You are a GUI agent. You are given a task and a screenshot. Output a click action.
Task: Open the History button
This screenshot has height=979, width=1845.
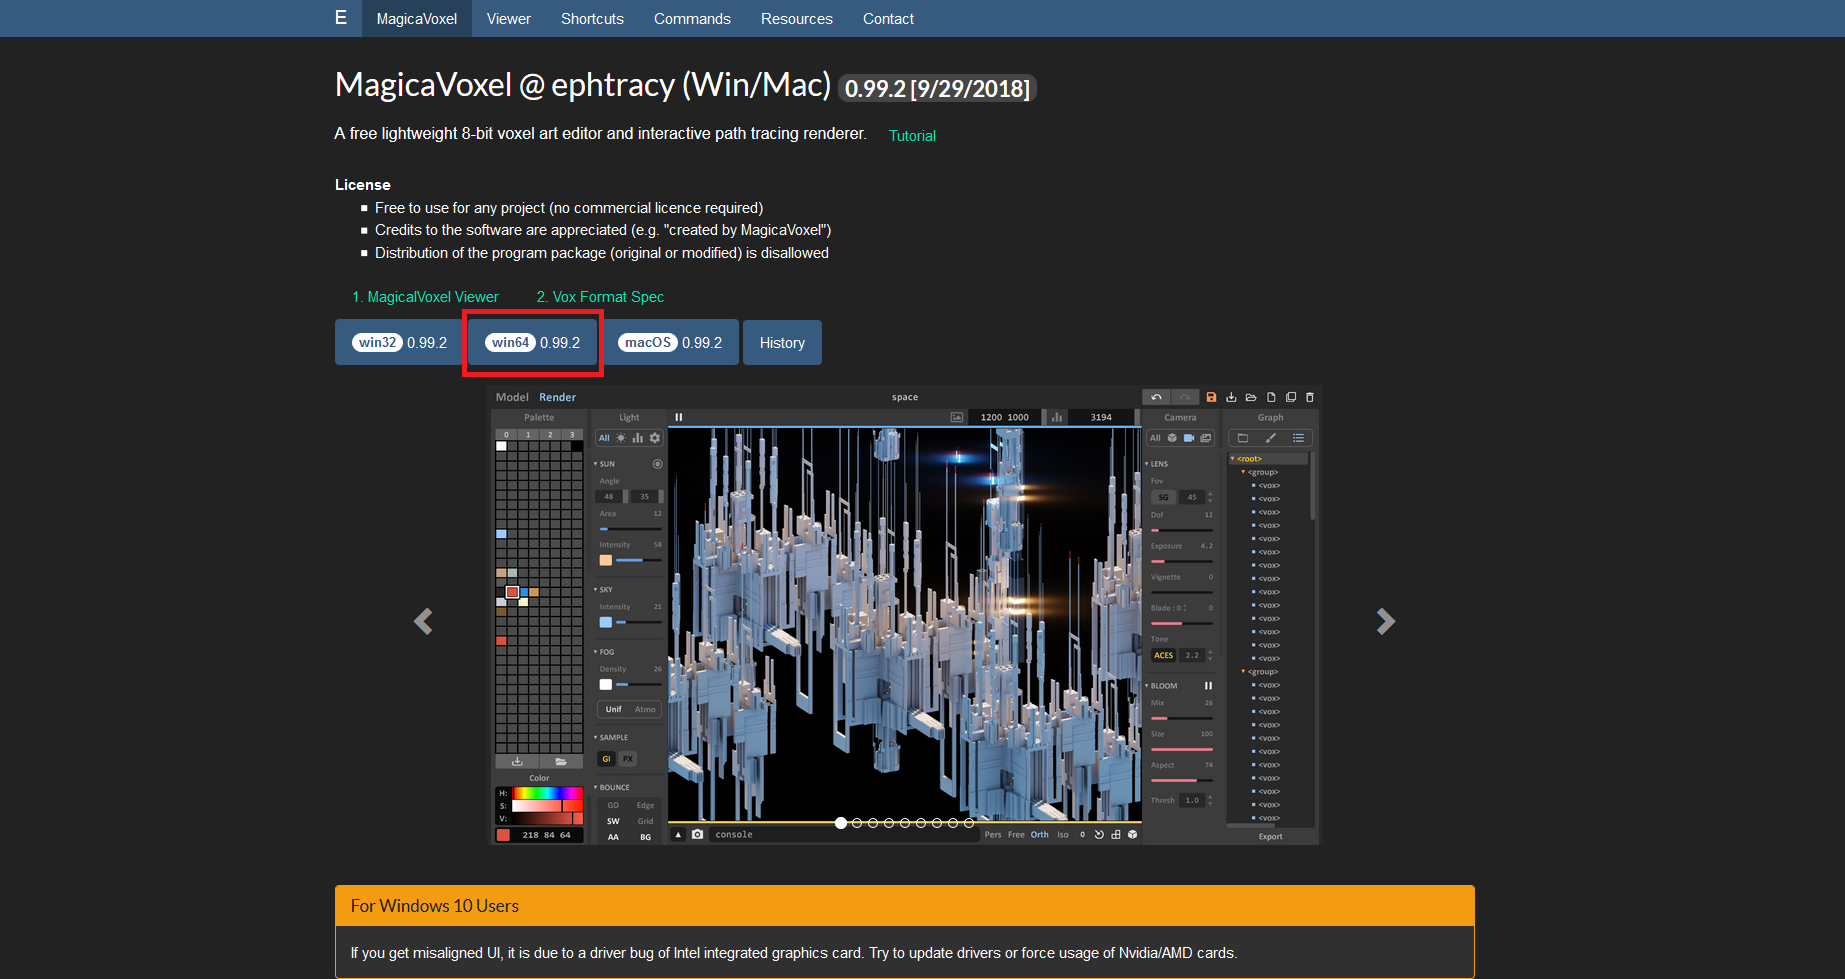[x=782, y=342]
